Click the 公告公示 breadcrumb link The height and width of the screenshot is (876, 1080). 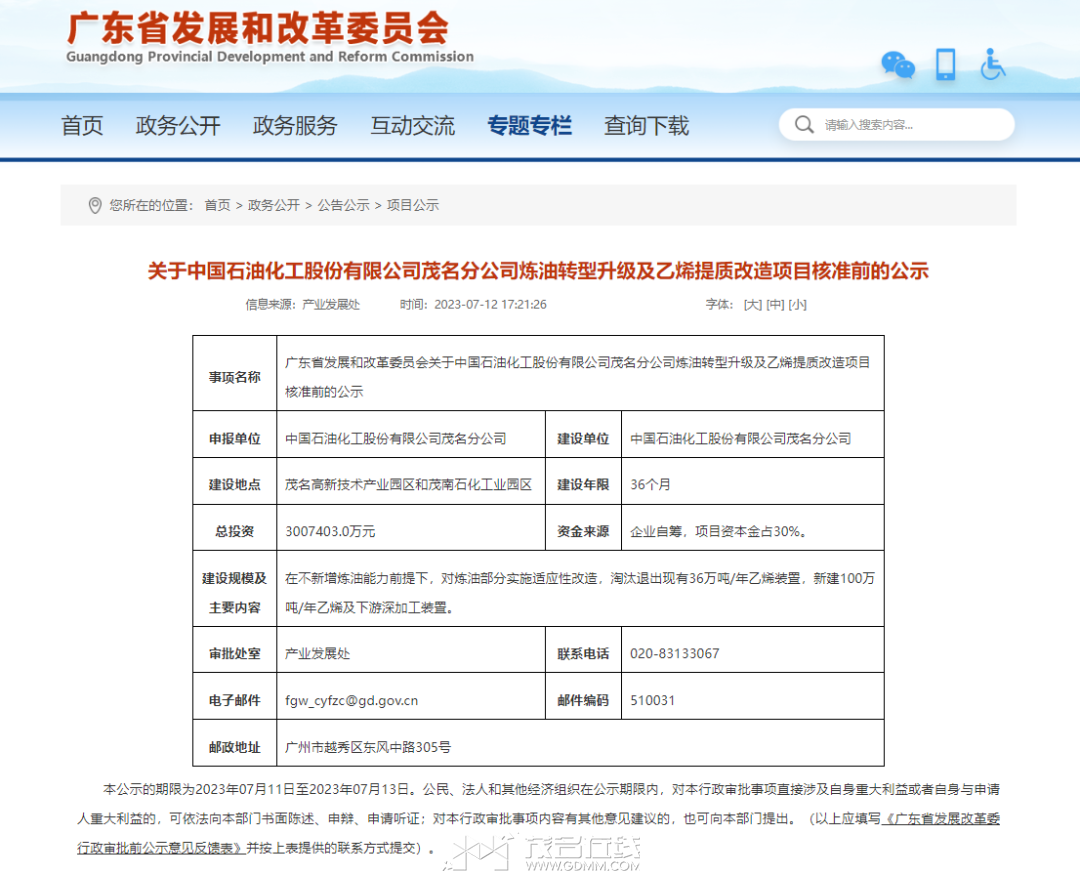tap(343, 205)
